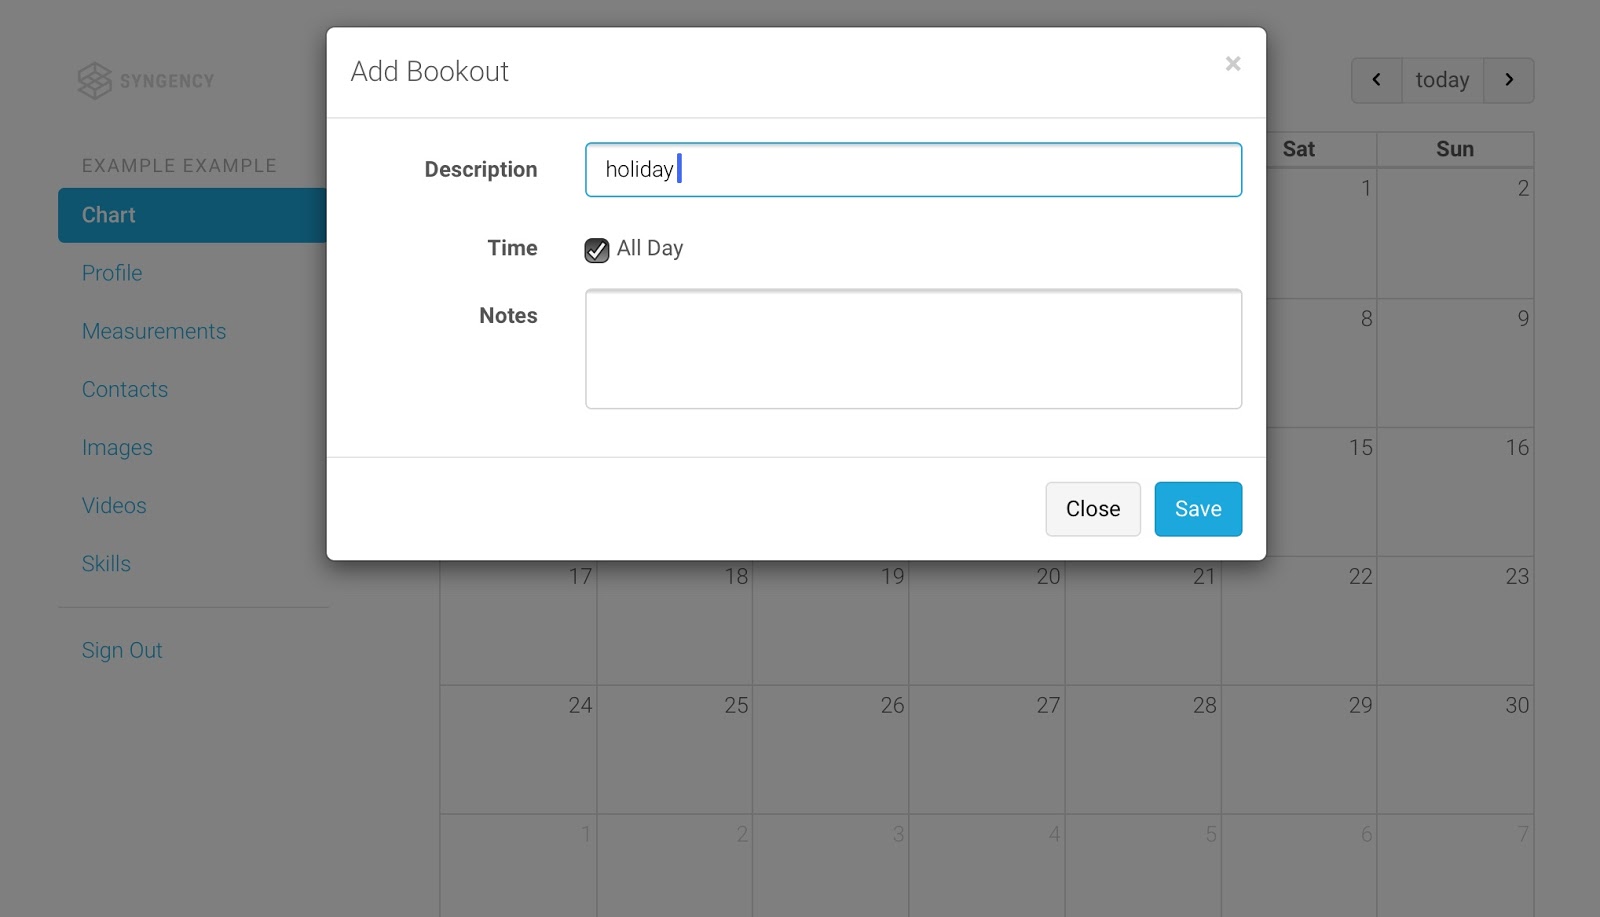Select calendar day 26
Image resolution: width=1600 pixels, height=917 pixels.
point(831,749)
